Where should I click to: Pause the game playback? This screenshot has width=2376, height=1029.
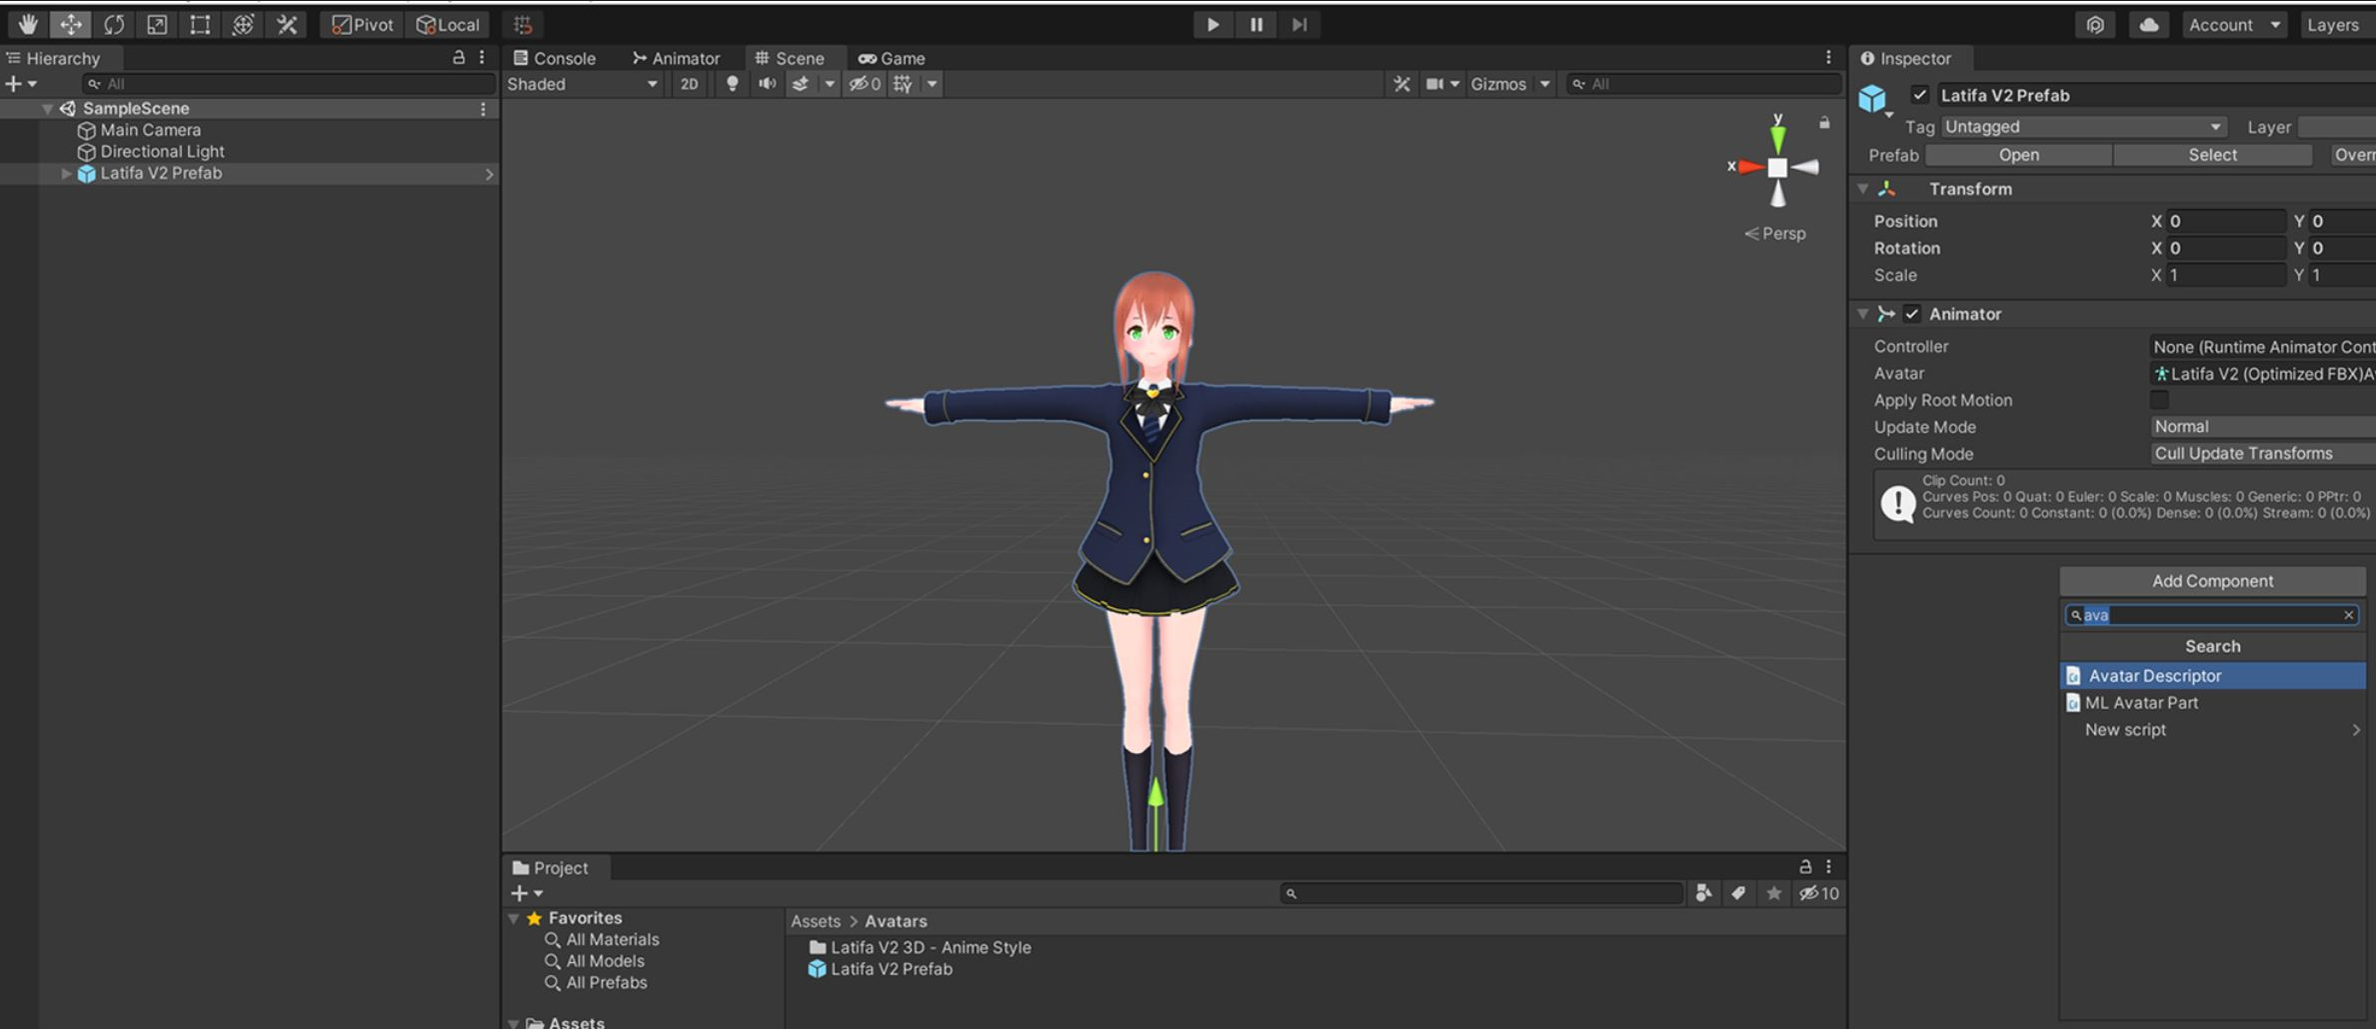click(1256, 24)
